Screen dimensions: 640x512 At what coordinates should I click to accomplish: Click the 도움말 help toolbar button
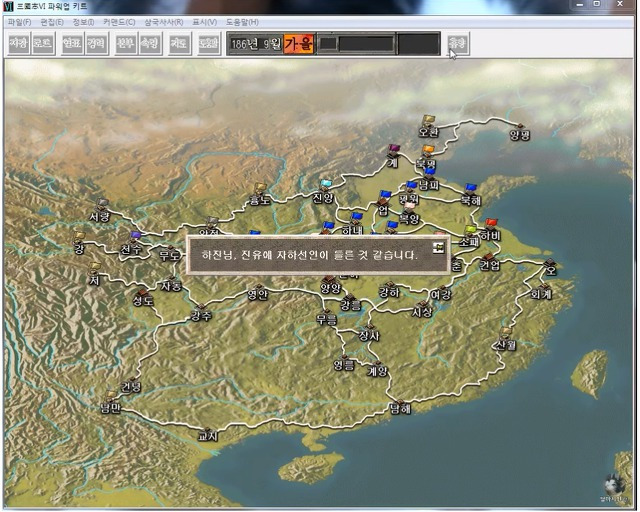[x=208, y=43]
